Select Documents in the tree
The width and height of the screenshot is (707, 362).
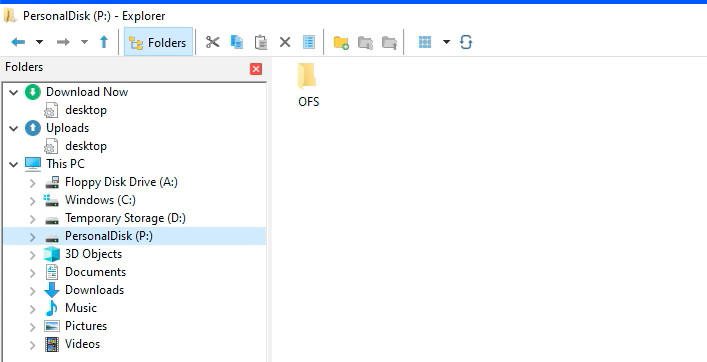96,272
